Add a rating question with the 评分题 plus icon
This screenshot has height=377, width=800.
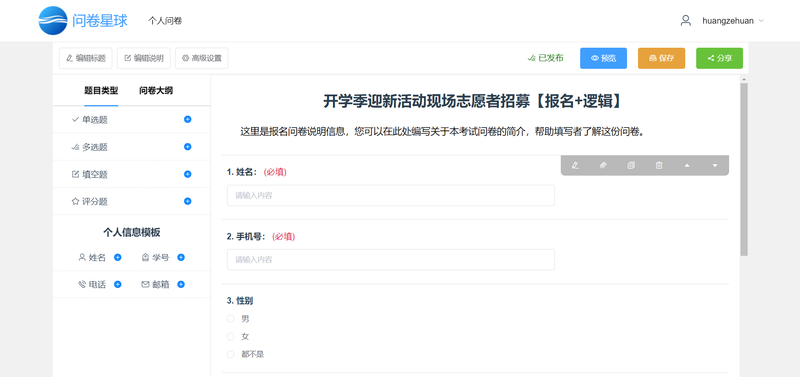[x=187, y=202]
